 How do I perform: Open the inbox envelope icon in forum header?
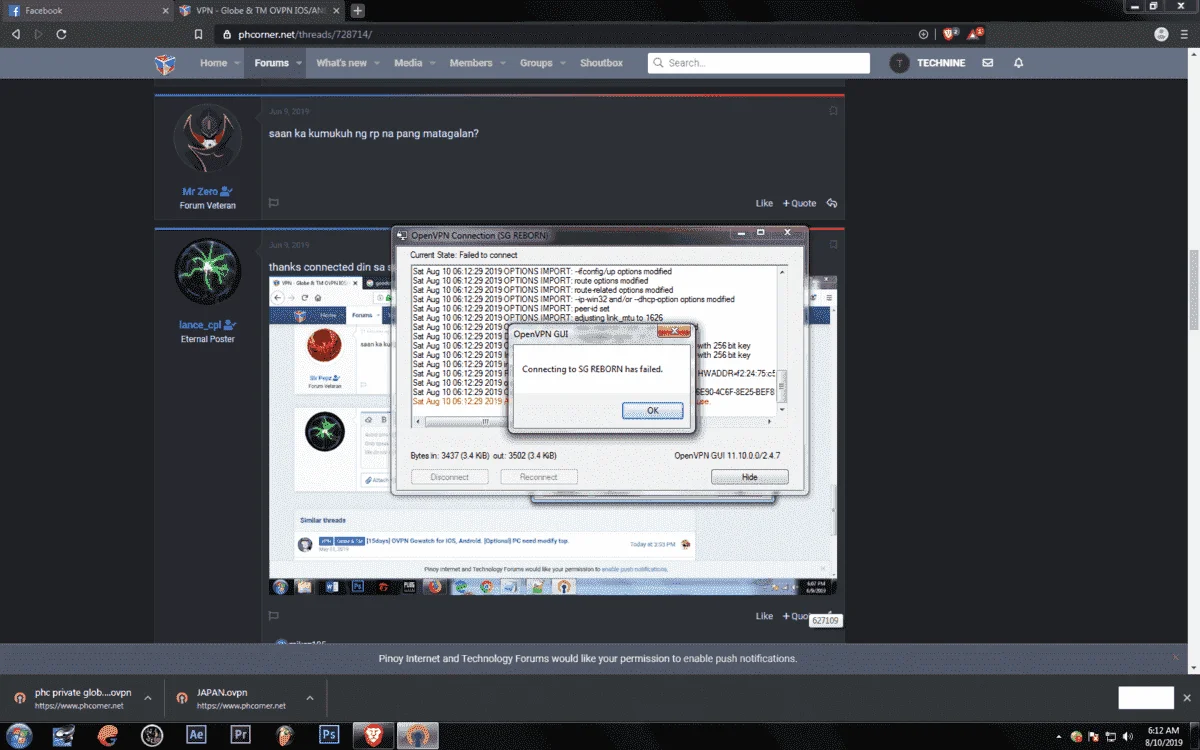988,63
